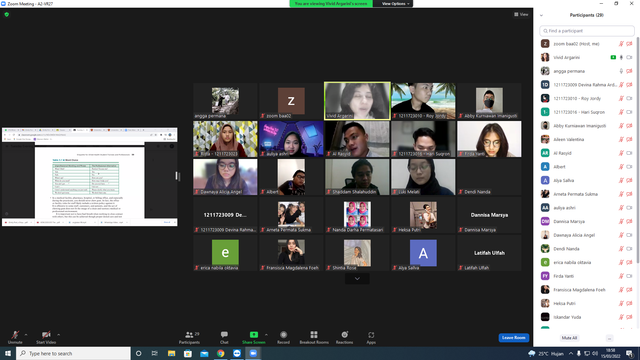Open share options arrow beside Share Screen
Image resolution: width=640 pixels, height=360 pixels.
coord(267,335)
